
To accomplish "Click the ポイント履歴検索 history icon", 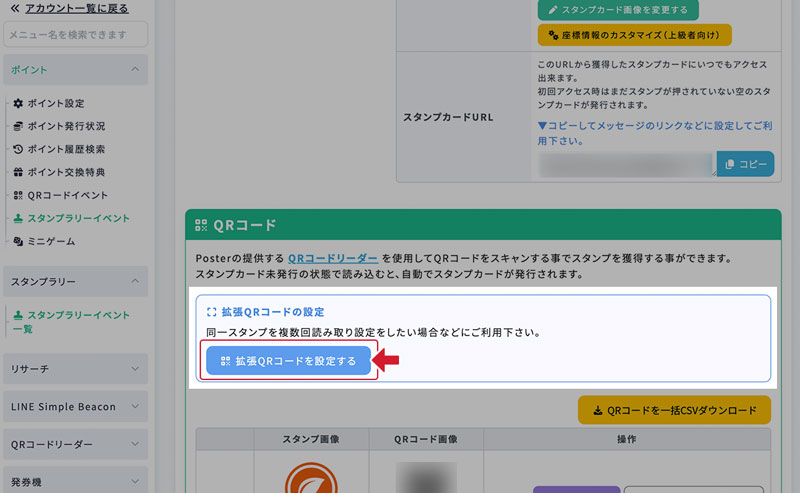I will coord(18,150).
